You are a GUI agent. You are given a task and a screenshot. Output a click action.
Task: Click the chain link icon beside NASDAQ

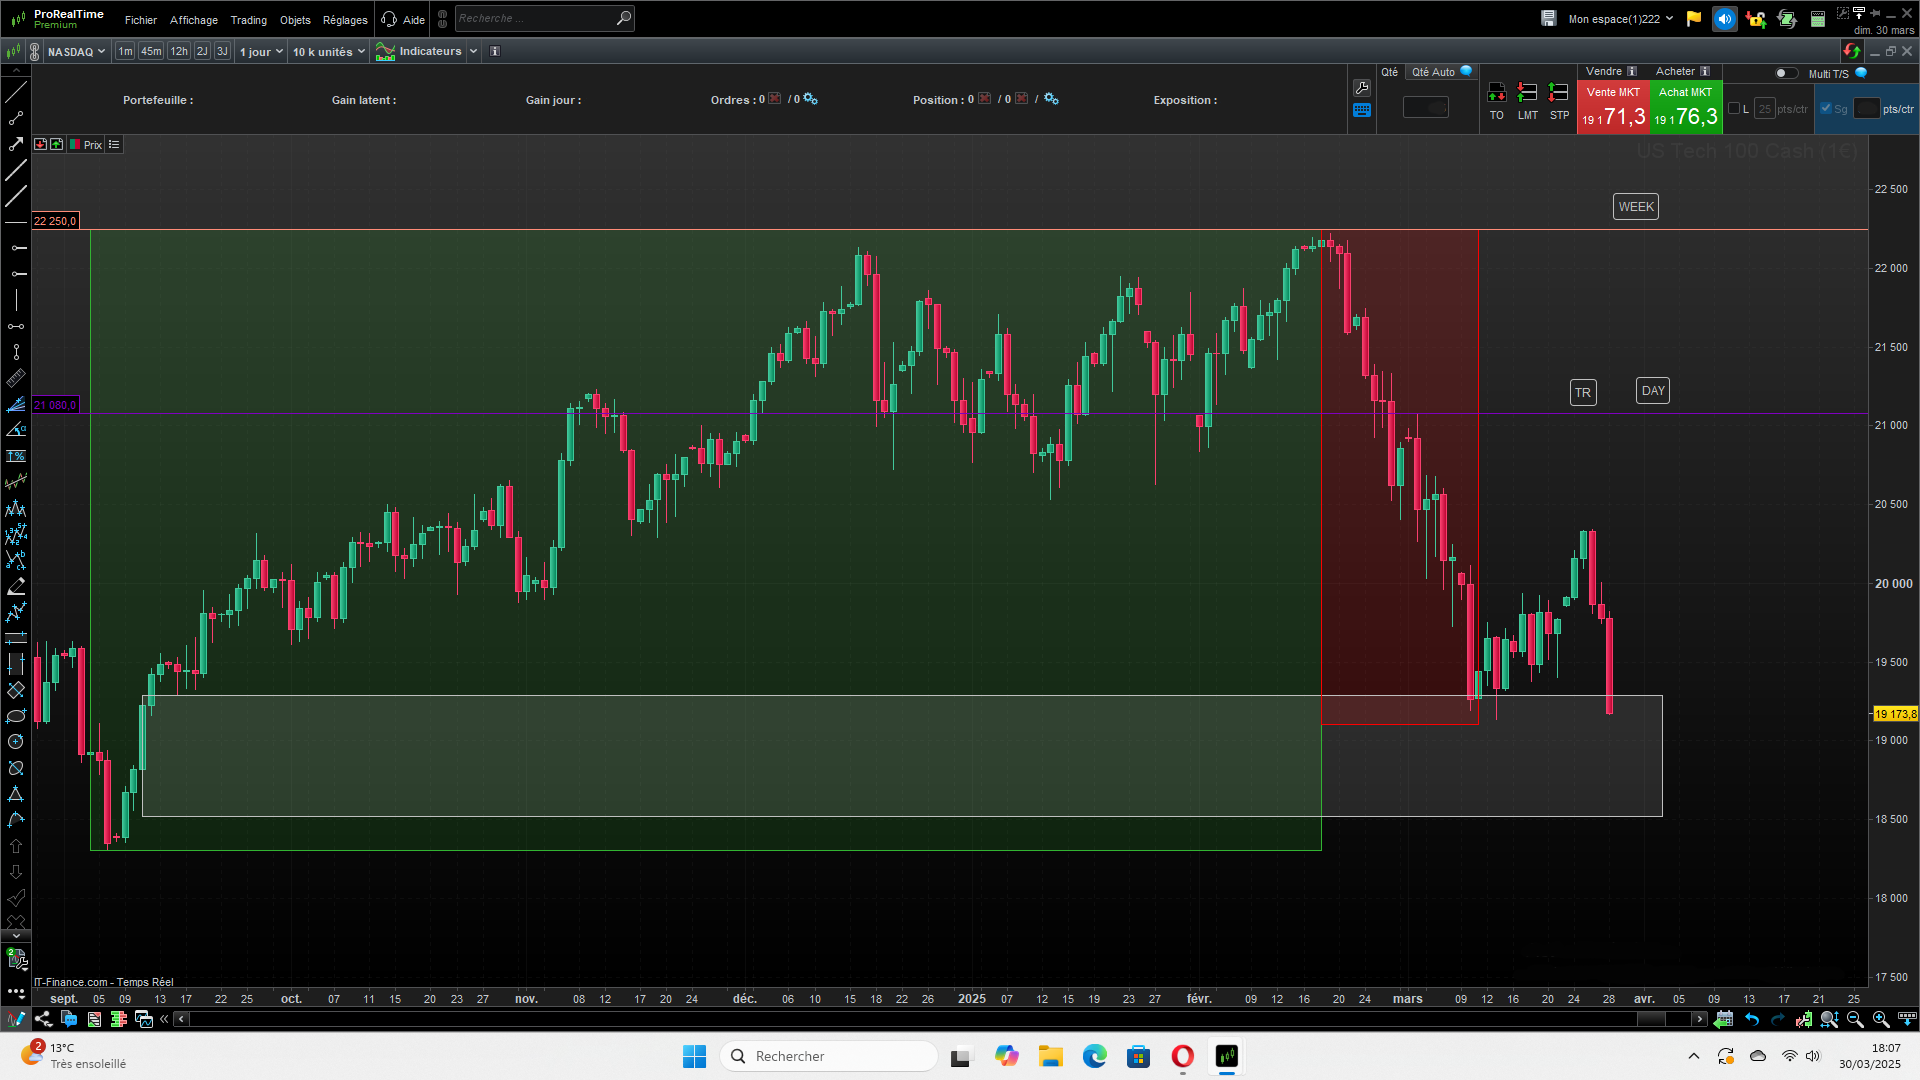[x=35, y=51]
